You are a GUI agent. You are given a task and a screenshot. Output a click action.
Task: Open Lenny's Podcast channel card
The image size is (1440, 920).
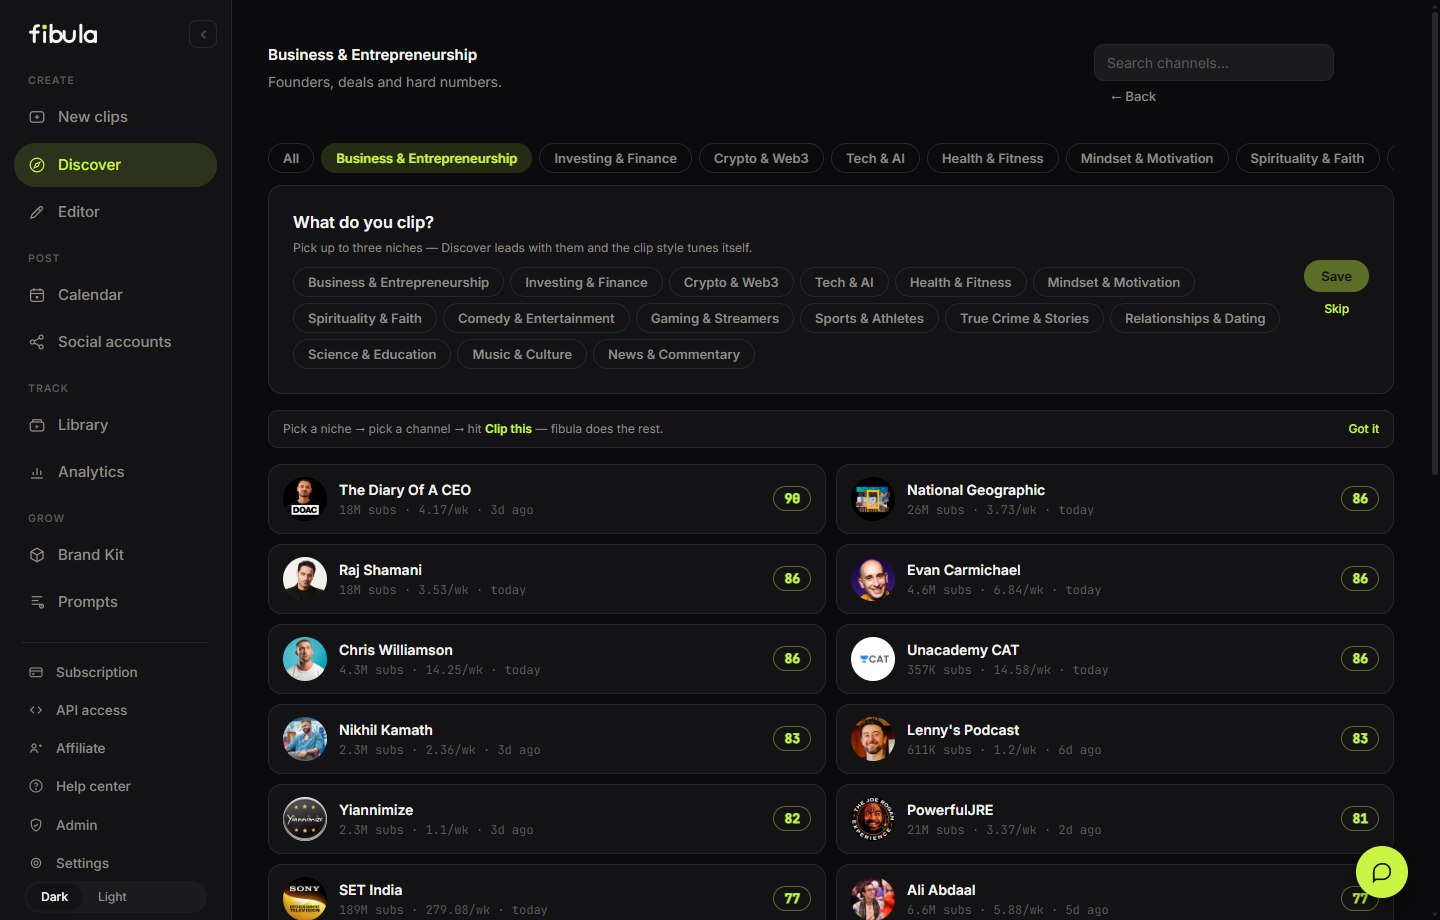pos(1114,739)
